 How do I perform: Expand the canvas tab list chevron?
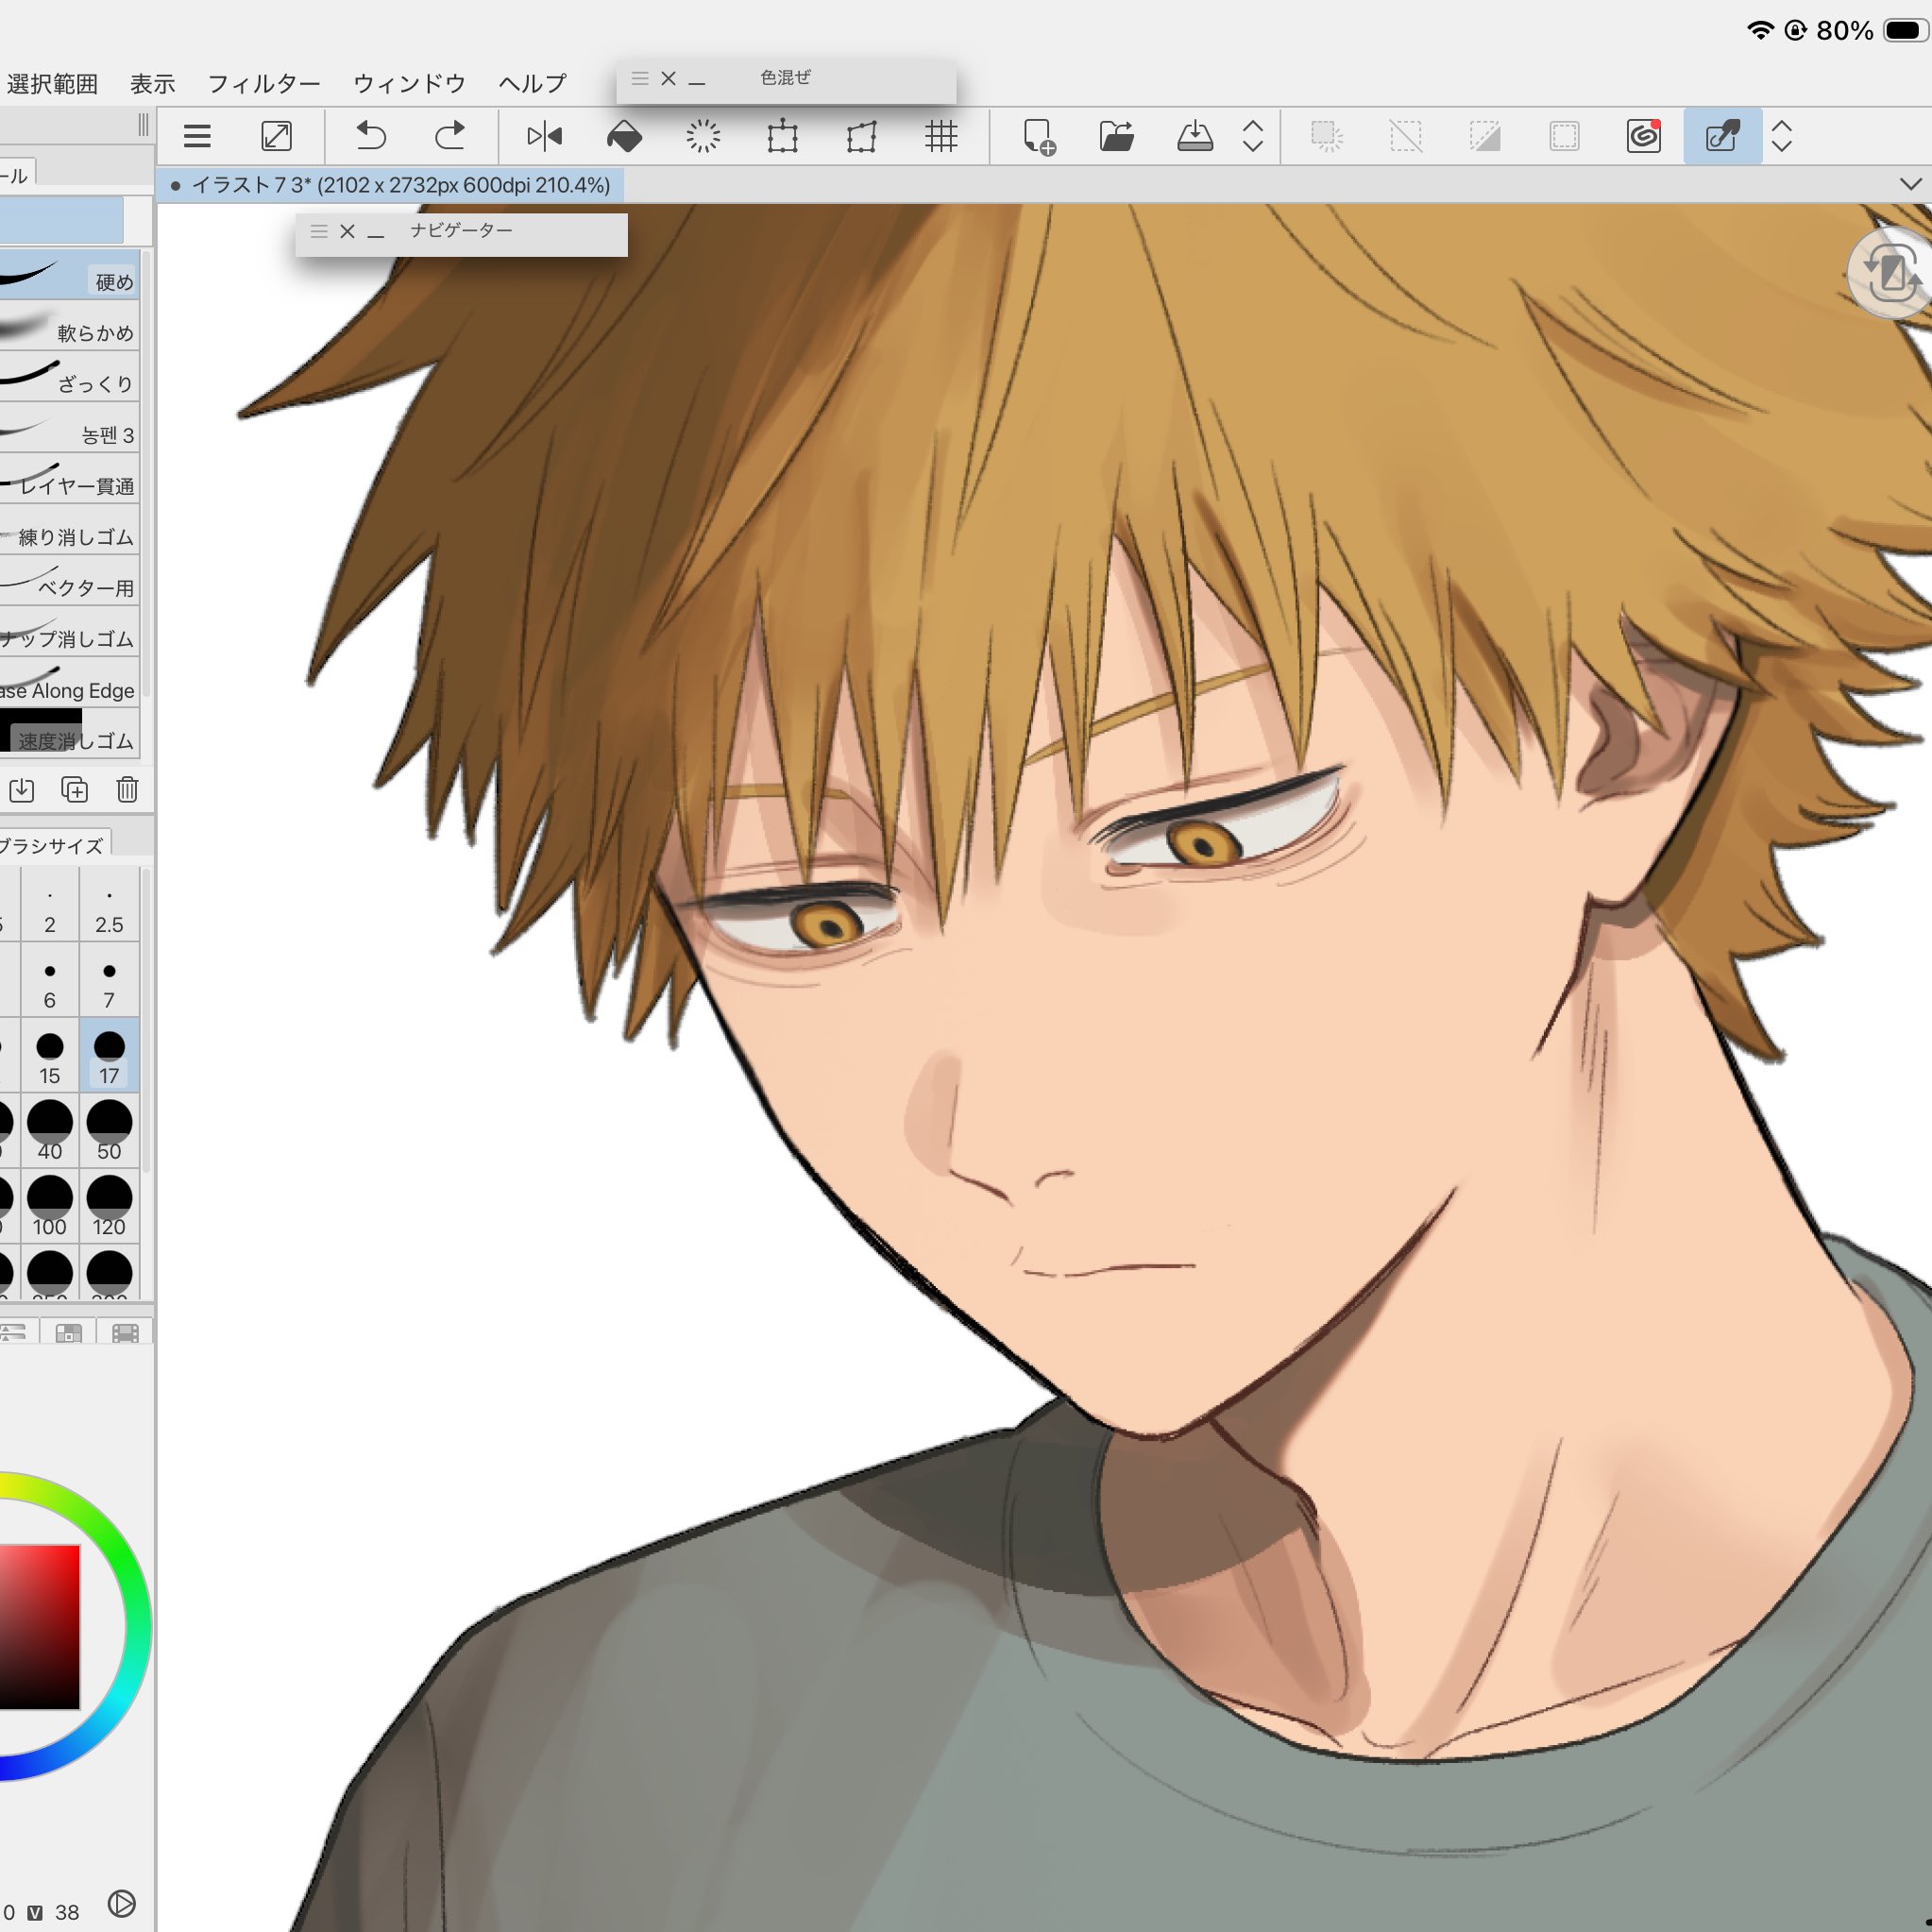click(x=1910, y=185)
